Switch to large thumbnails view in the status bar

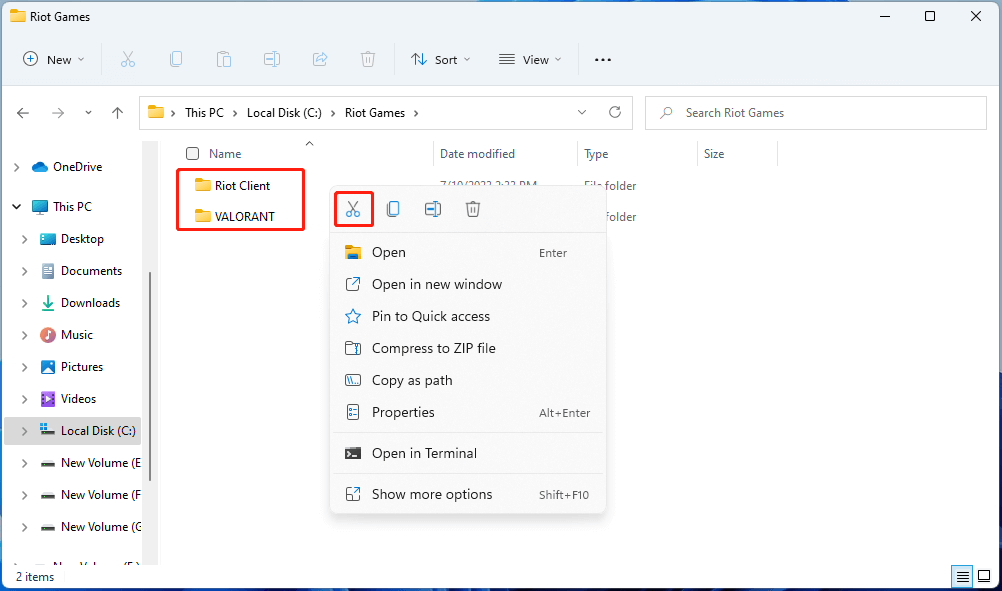[x=984, y=576]
